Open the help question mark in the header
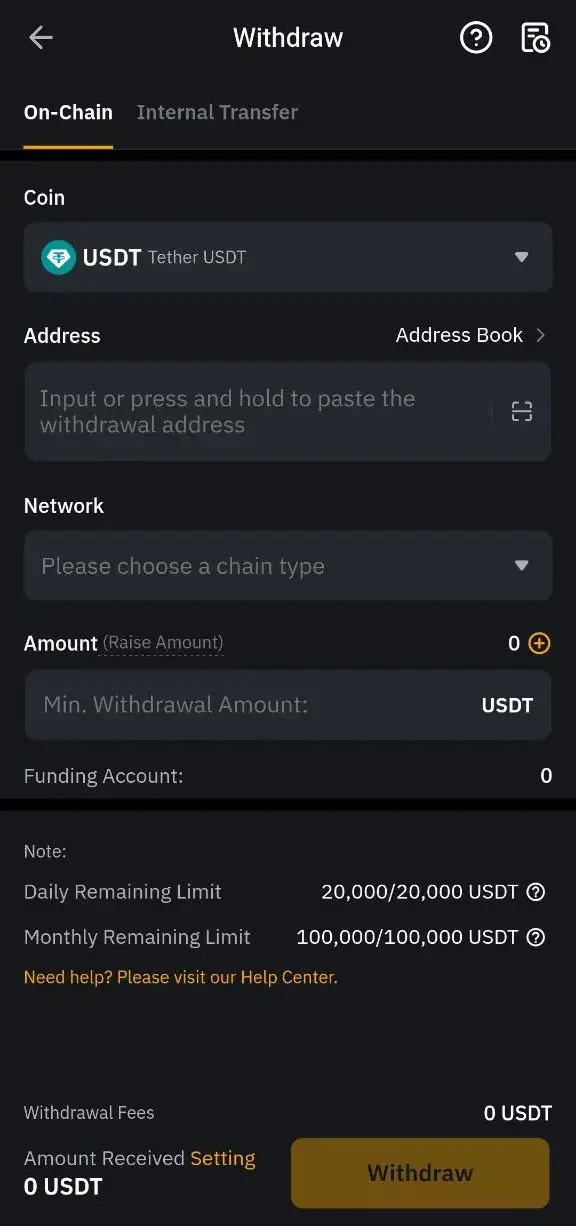576x1226 pixels. pyautogui.click(x=476, y=37)
